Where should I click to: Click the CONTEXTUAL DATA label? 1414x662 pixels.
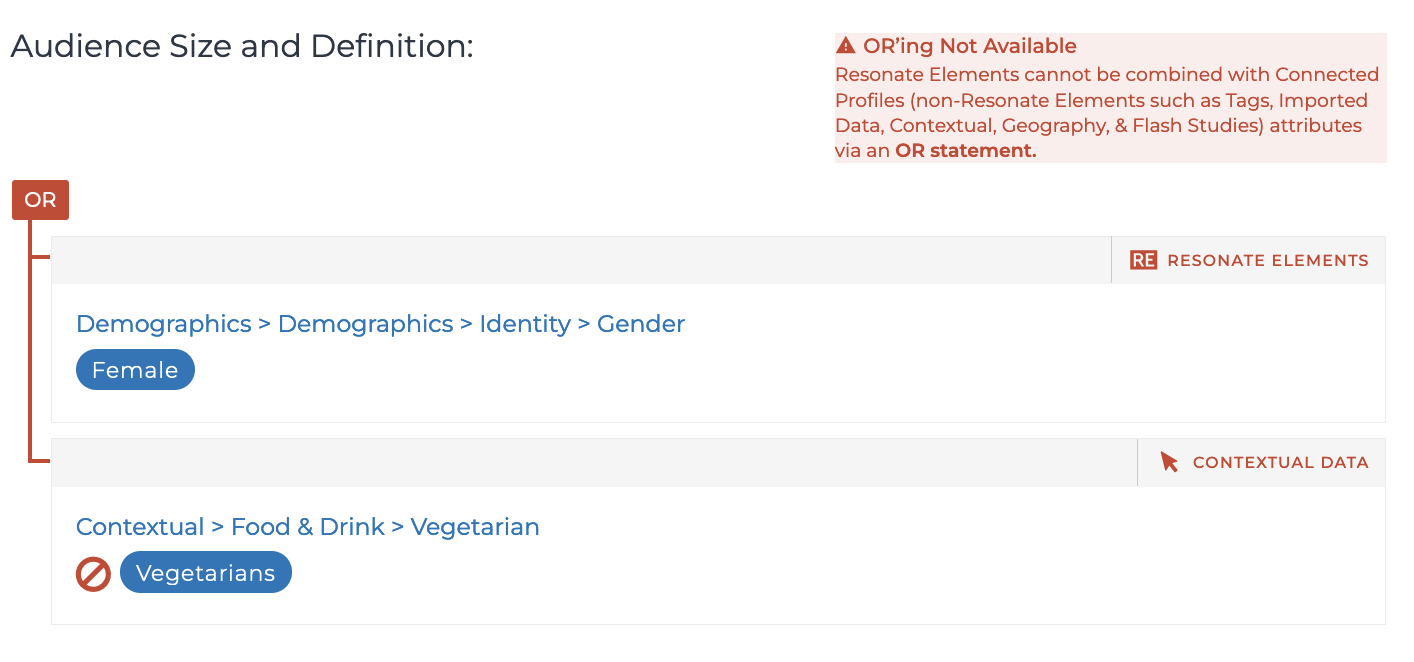(x=1281, y=463)
